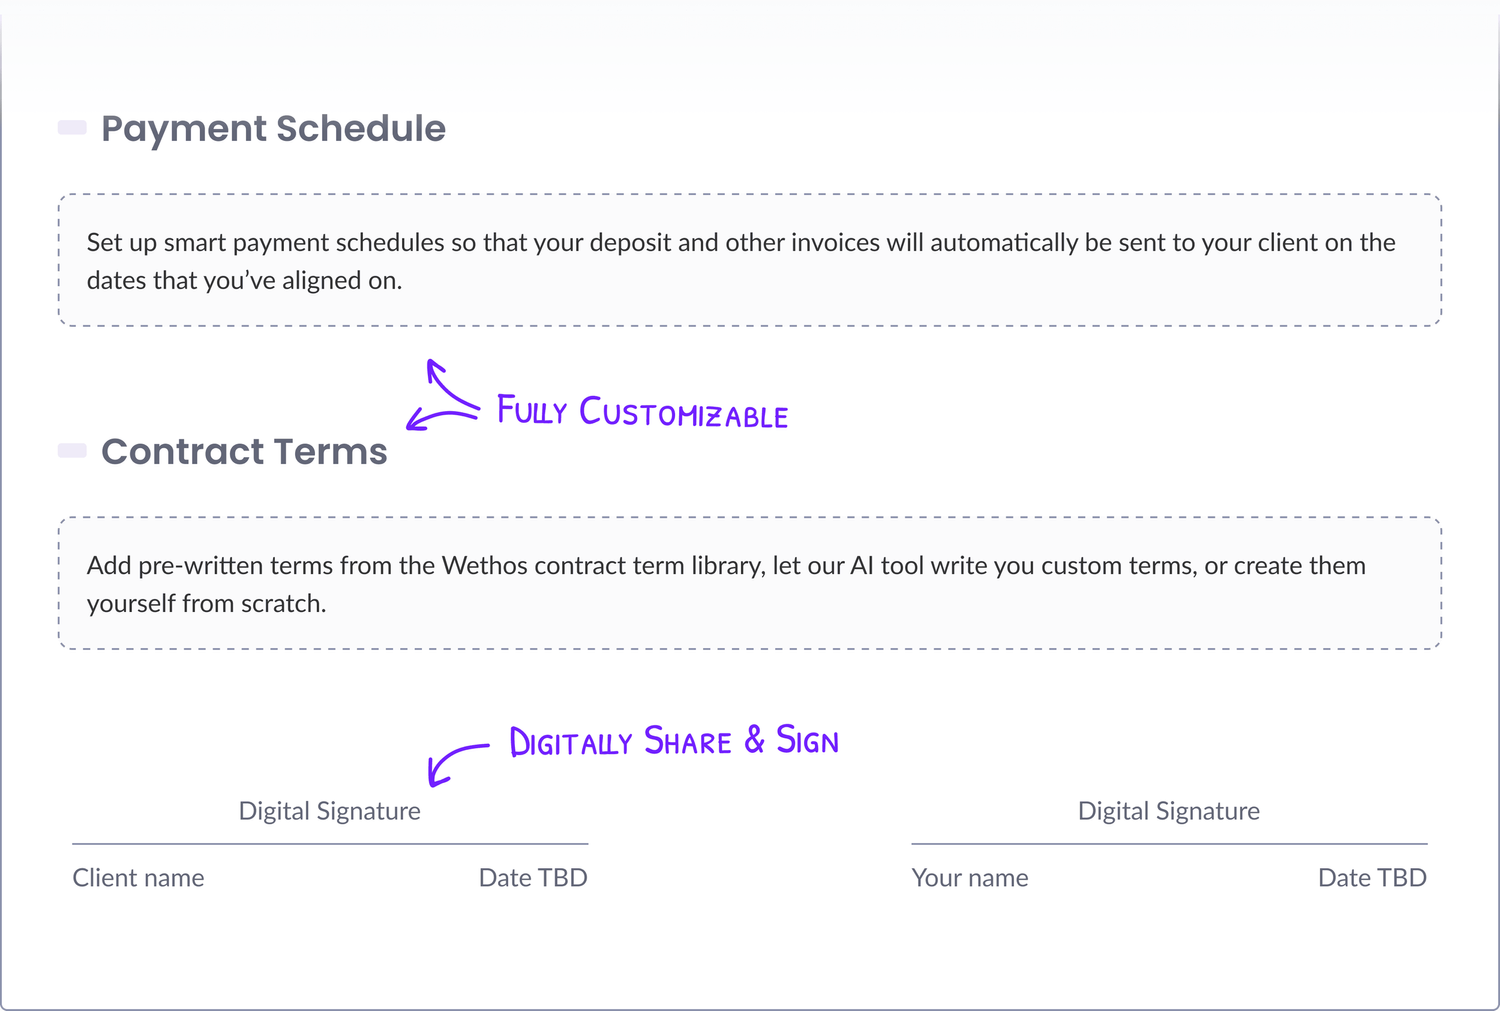The height and width of the screenshot is (1011, 1500).
Task: Click Date TBD under your signature
Action: 1372,878
